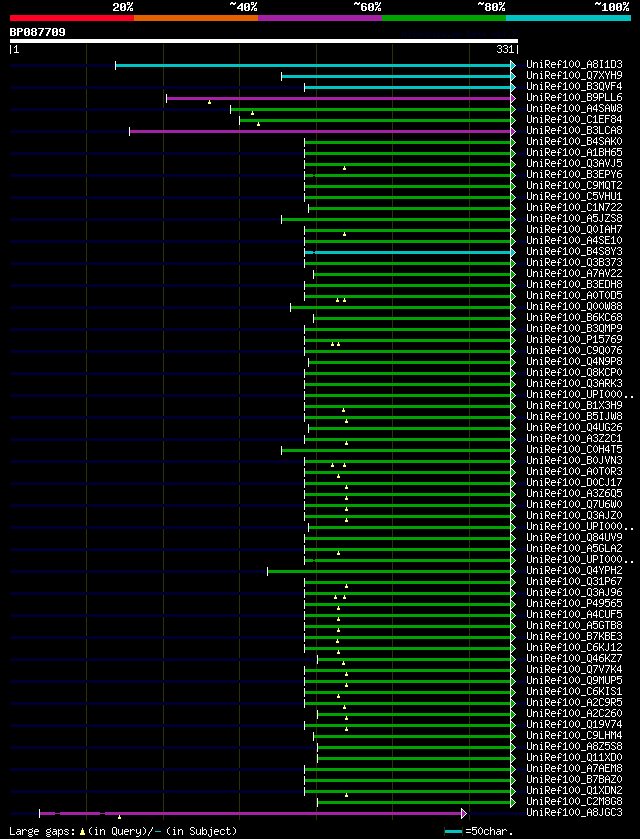Click the query end position label 331
Screen dimensions: 640x839
tap(506, 50)
